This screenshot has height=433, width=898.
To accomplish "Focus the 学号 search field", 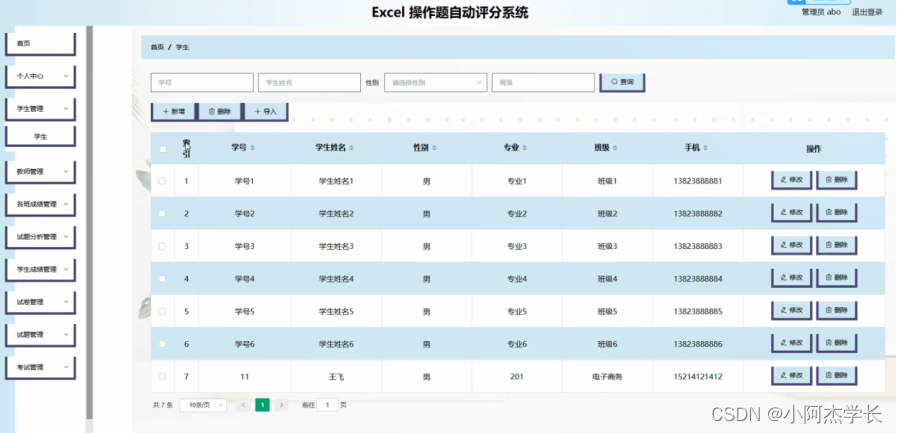I will pyautogui.click(x=202, y=82).
